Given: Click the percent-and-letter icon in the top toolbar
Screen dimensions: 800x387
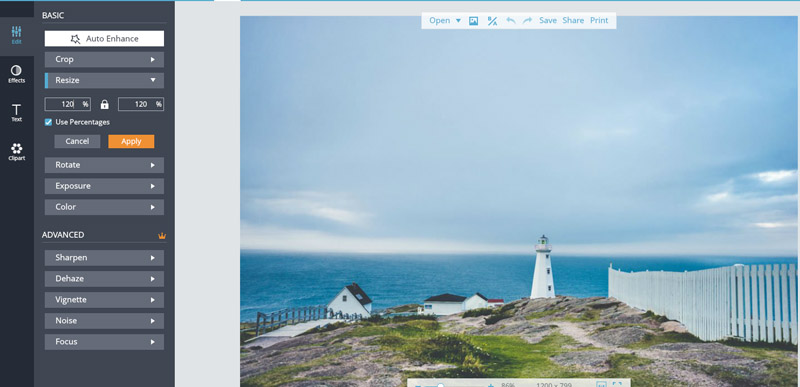Looking at the screenshot, I should coord(492,21).
